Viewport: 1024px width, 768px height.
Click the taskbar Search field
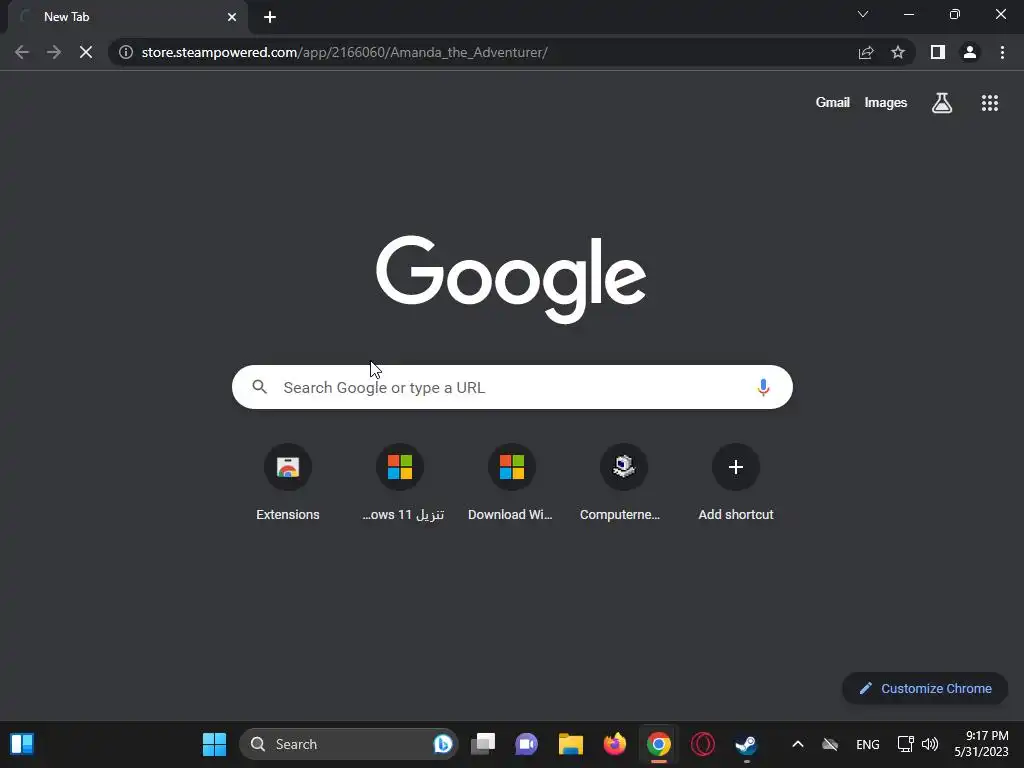pyautogui.click(x=349, y=744)
